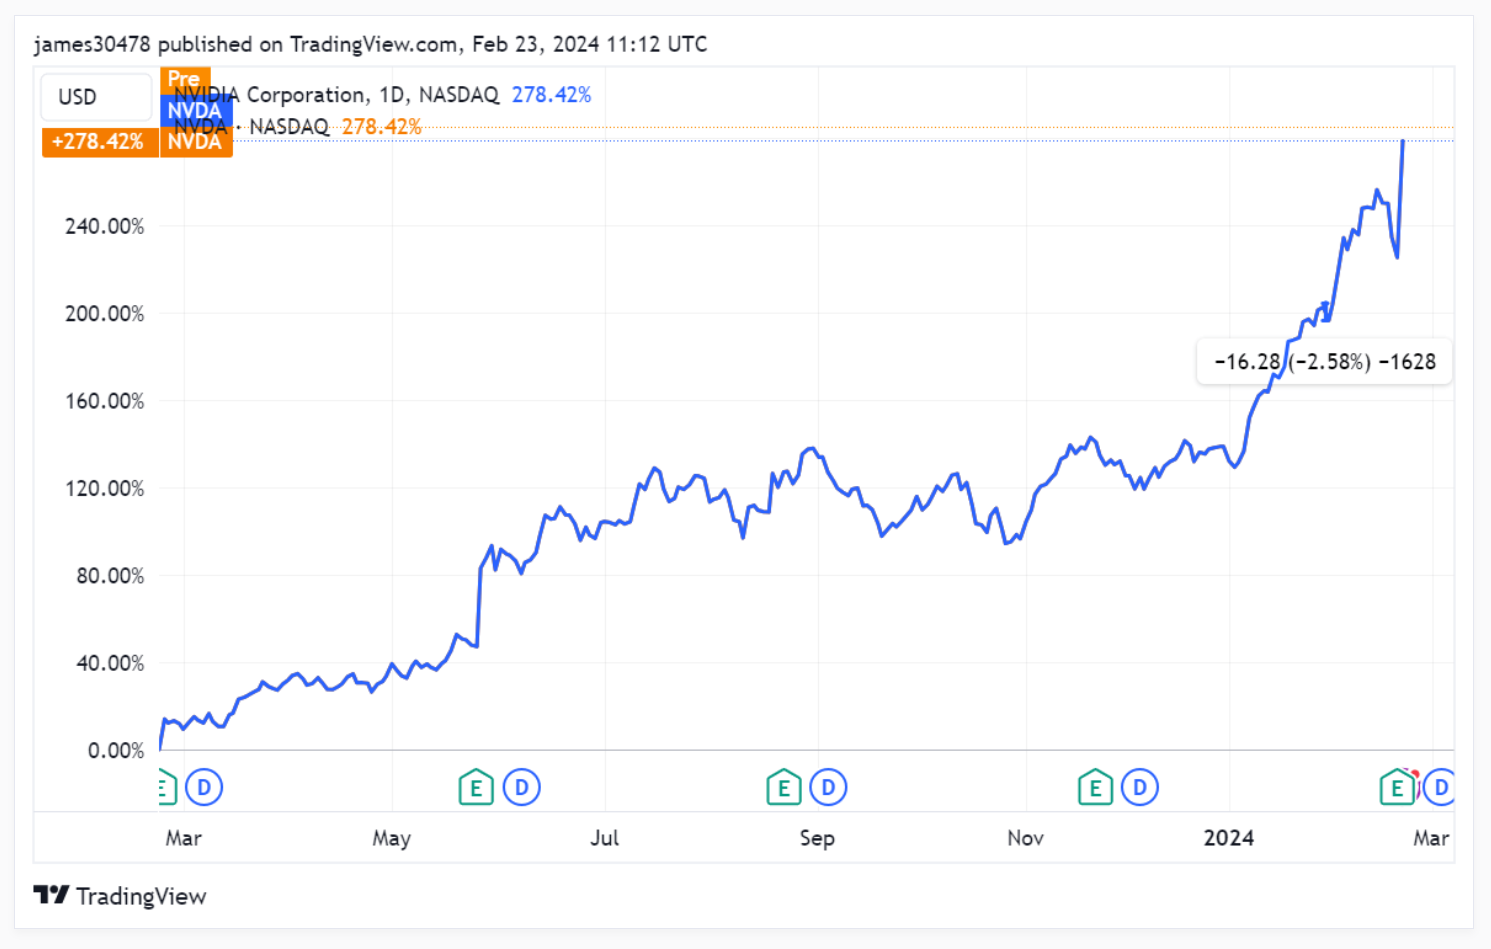The height and width of the screenshot is (949, 1491).
Task: Click the orange 278.42% NASDAQ legend value
Action: coord(382,127)
